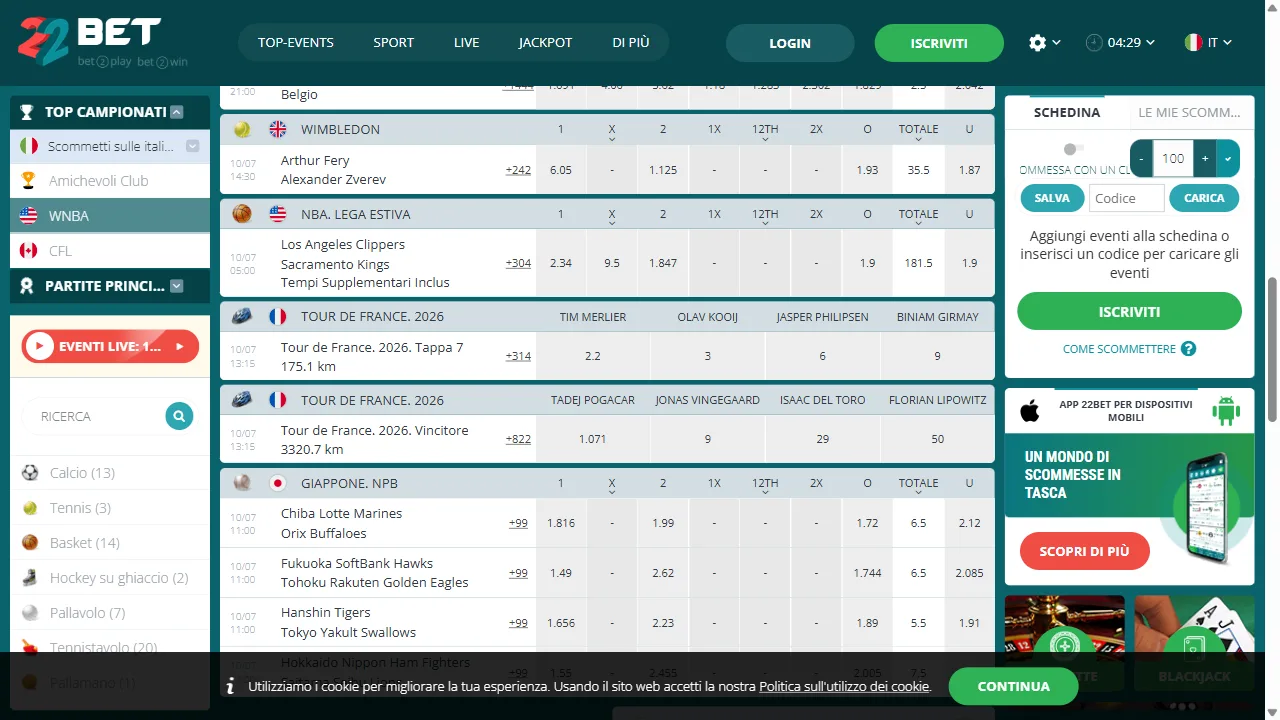Click the search magnifier button

point(179,416)
